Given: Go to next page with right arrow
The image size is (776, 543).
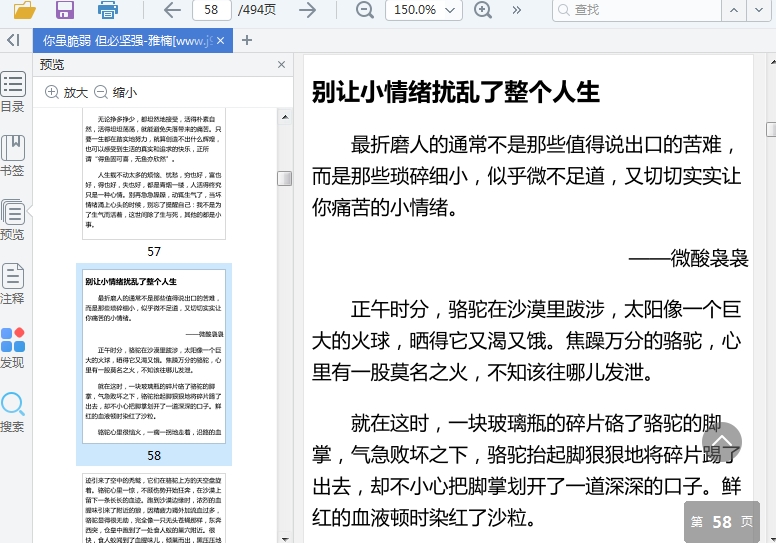Looking at the screenshot, I should [x=308, y=11].
